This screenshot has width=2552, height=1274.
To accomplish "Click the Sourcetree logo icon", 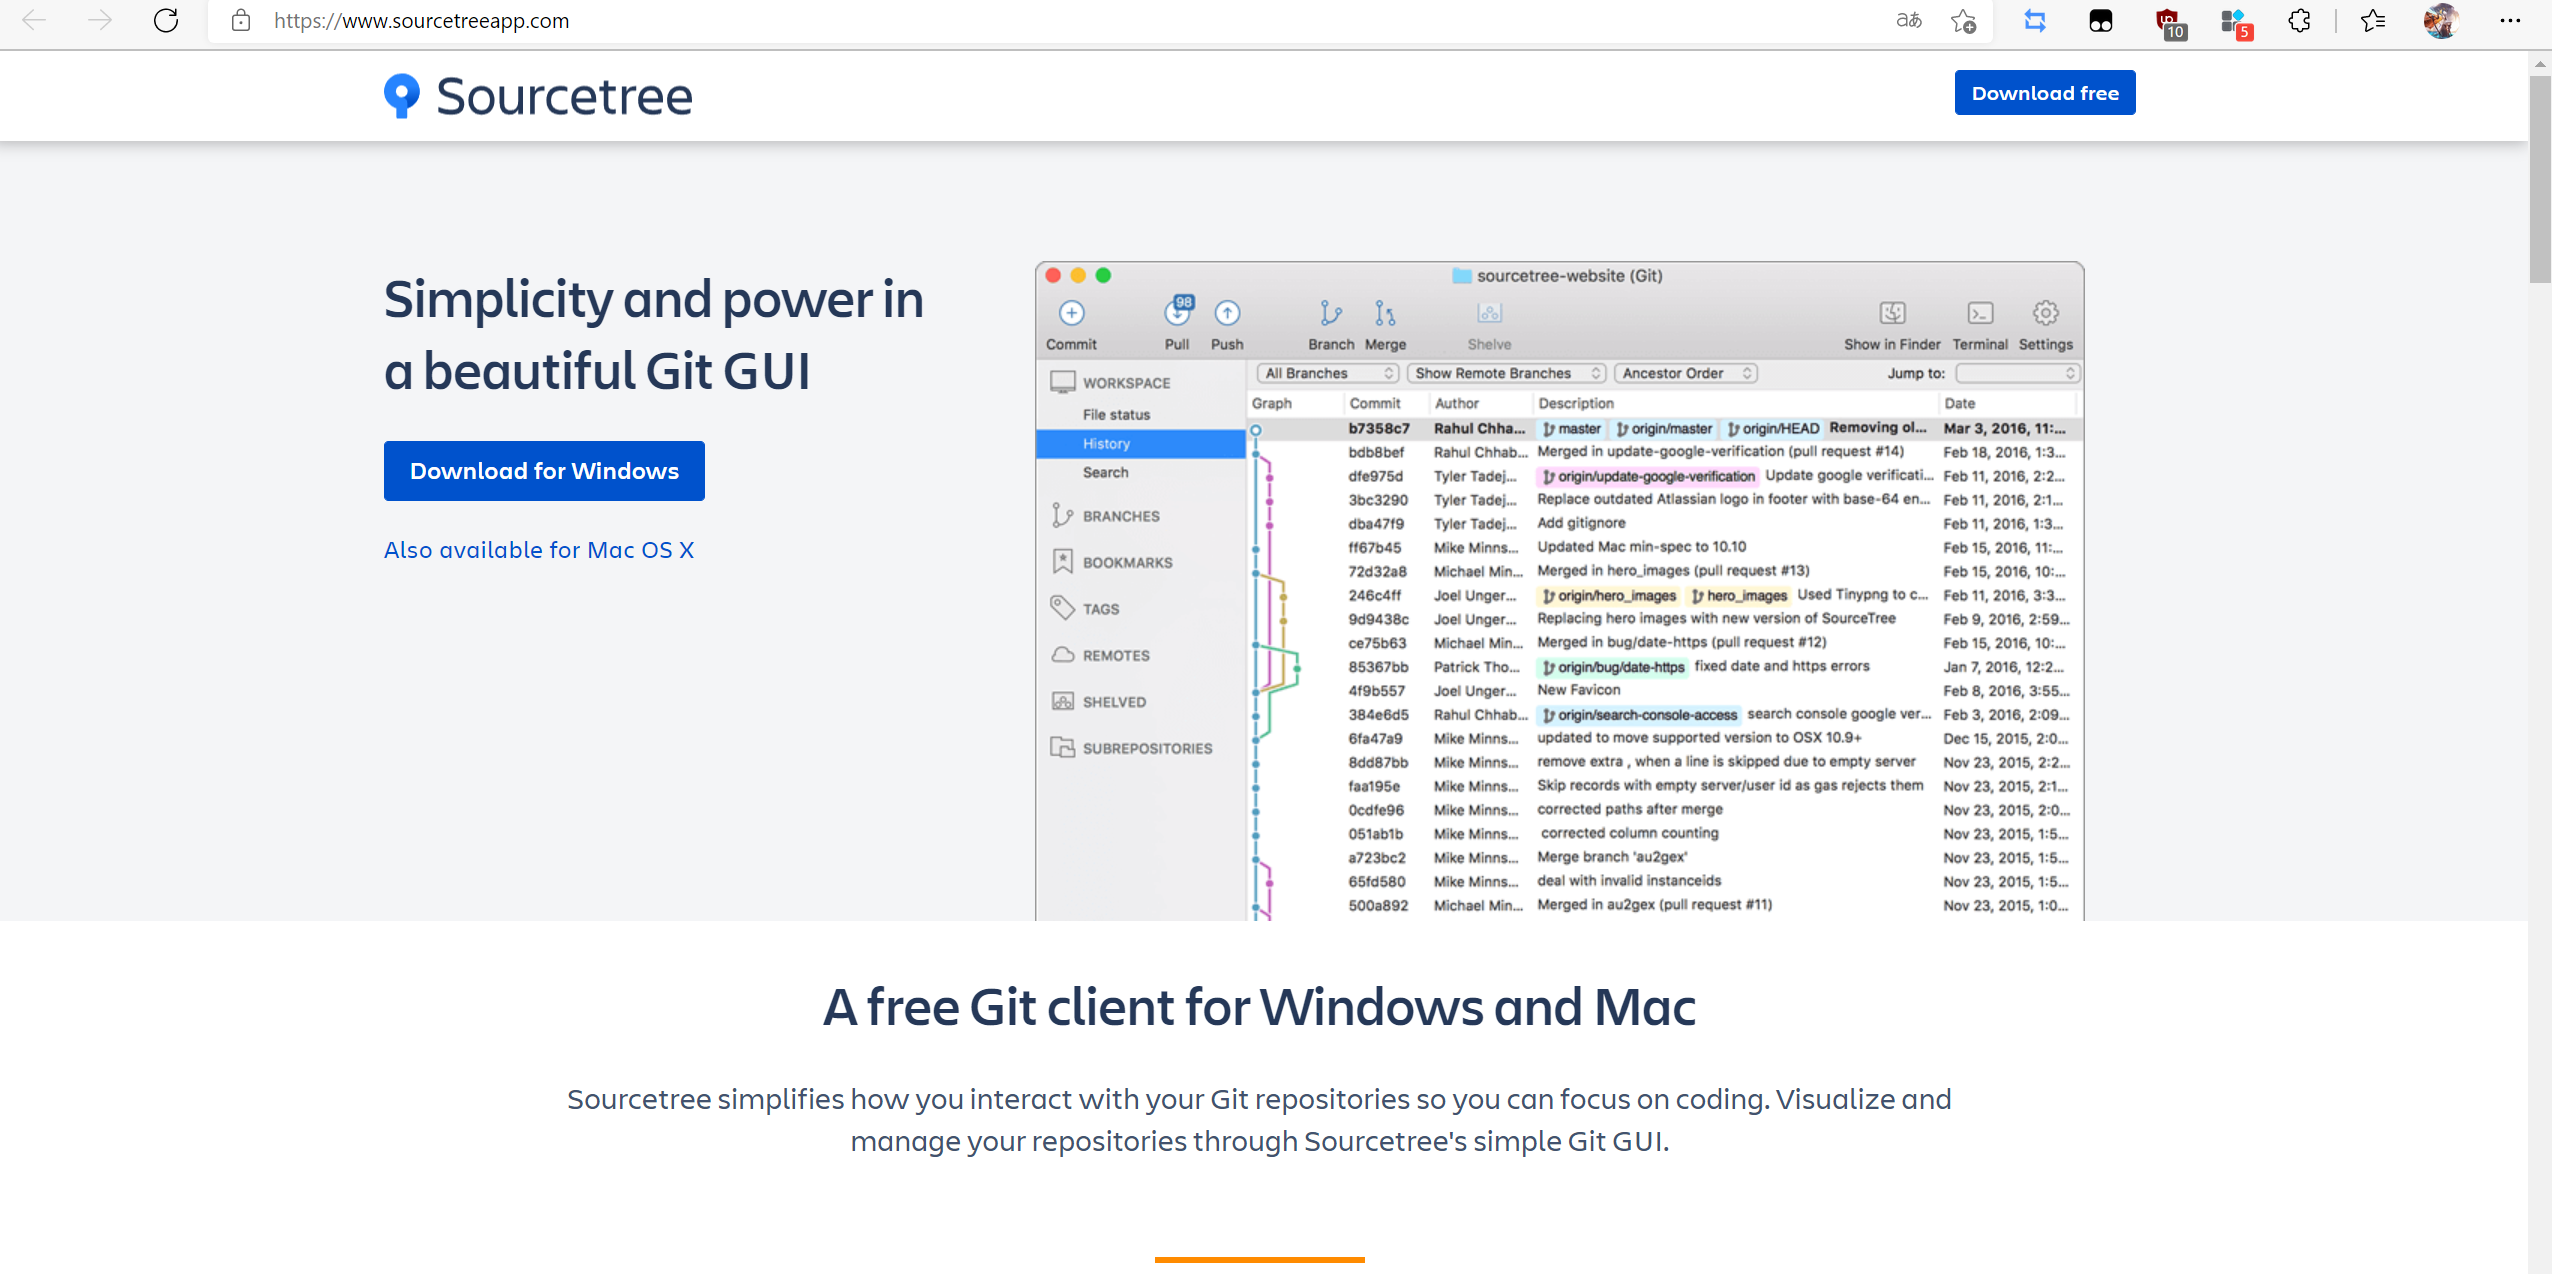I will pos(402,96).
